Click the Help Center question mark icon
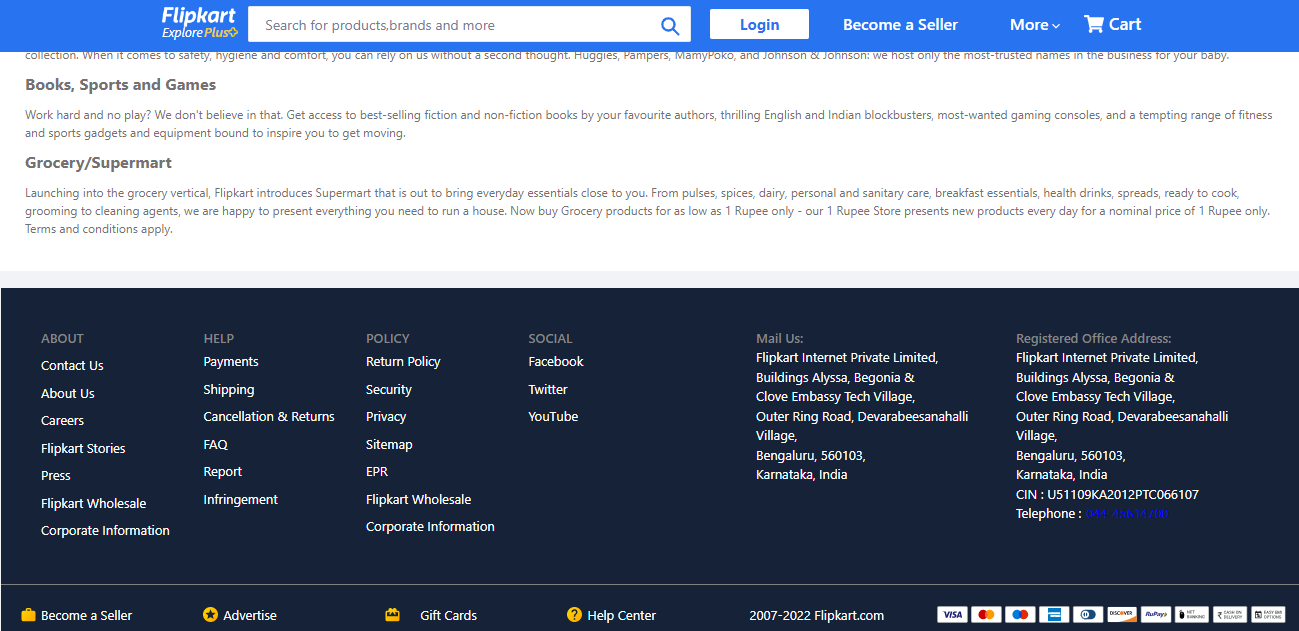This screenshot has height=631, width=1299. pos(574,615)
